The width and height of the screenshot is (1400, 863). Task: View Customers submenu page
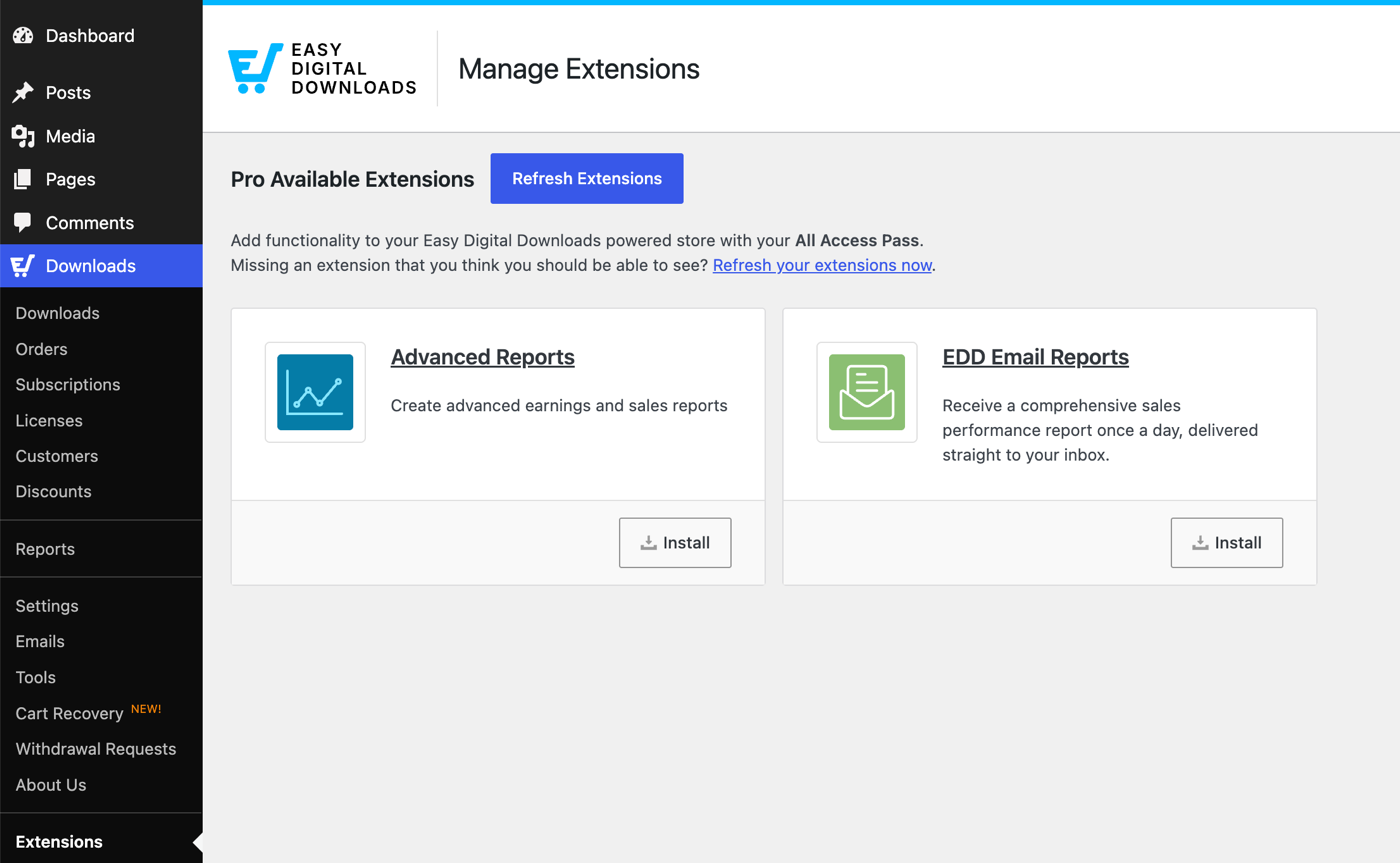57,456
